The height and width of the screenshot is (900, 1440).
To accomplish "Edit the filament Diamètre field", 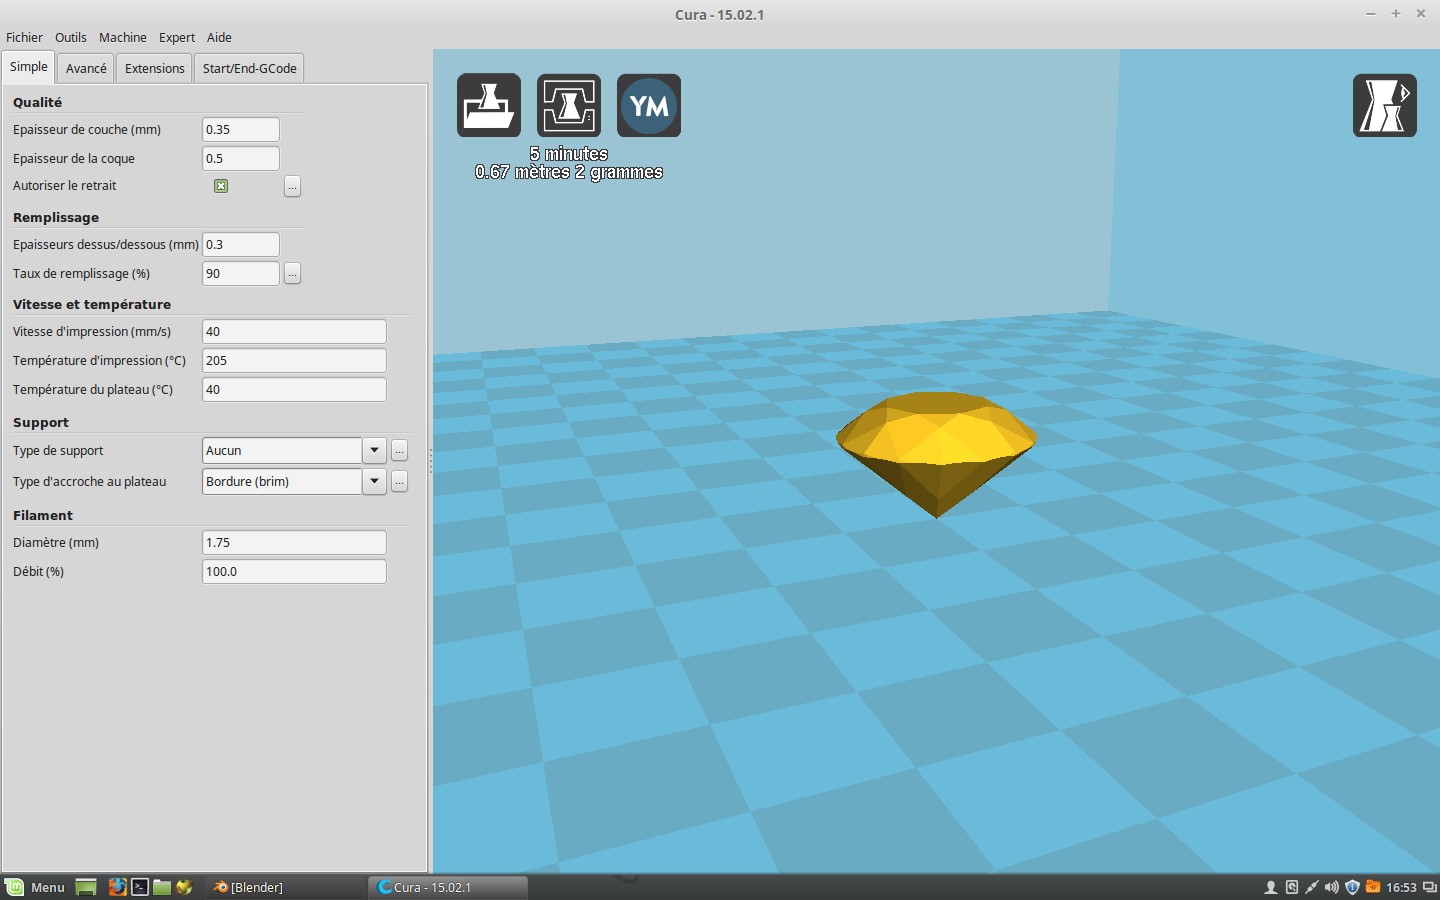I will pos(294,542).
